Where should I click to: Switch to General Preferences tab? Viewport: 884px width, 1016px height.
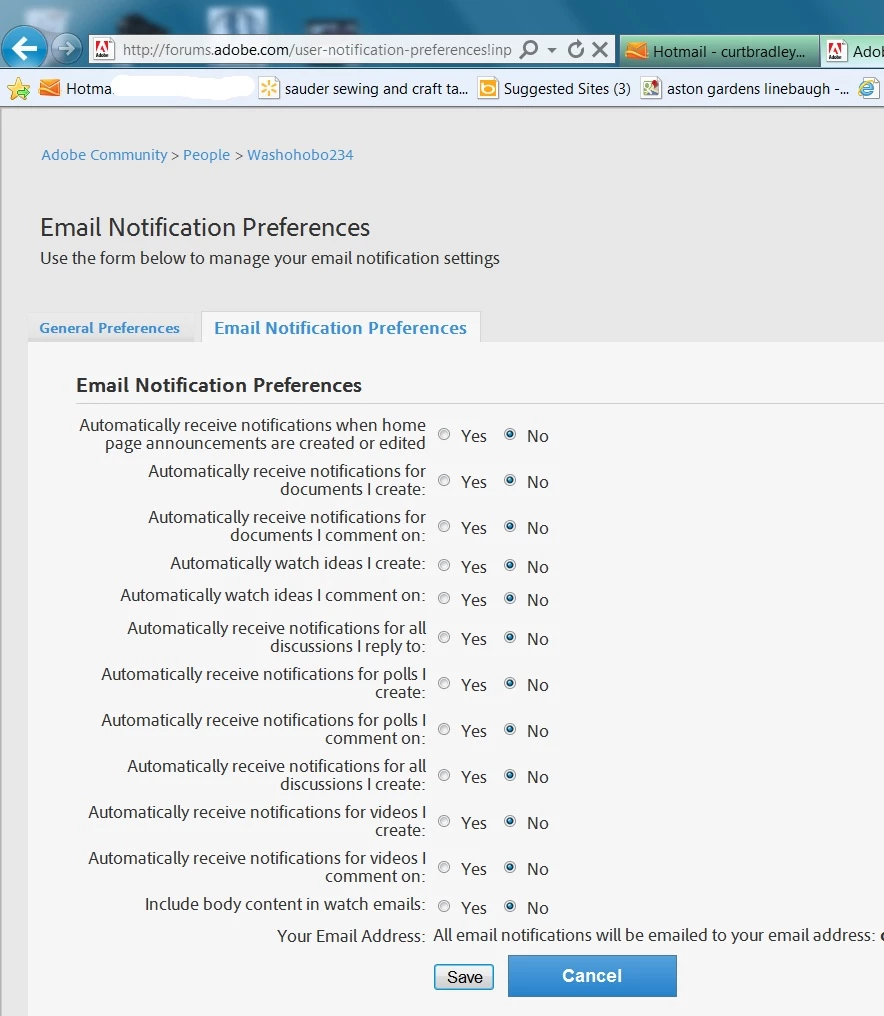click(x=110, y=328)
